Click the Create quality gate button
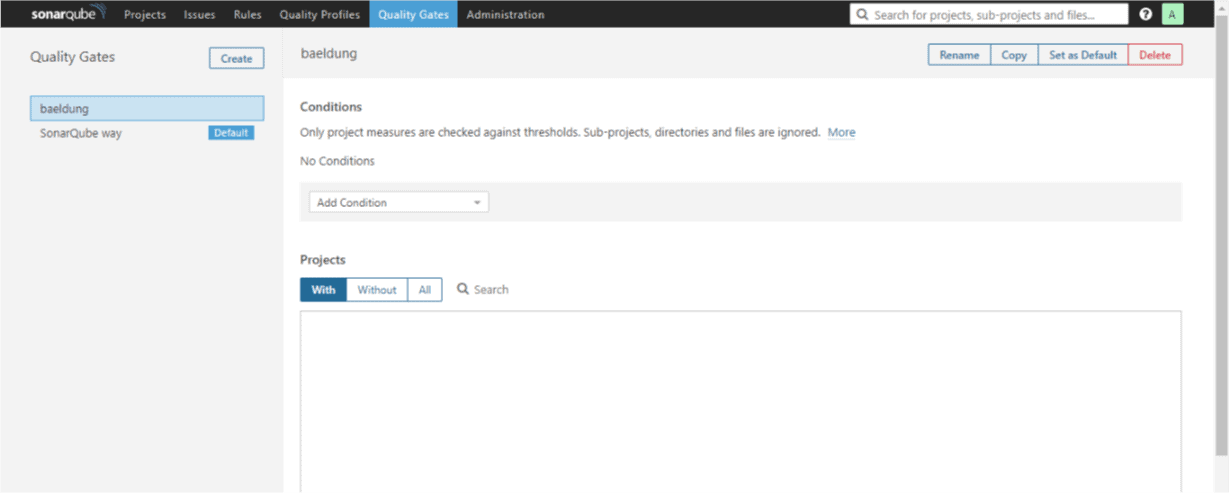The height and width of the screenshot is (493, 1229). 237,58
